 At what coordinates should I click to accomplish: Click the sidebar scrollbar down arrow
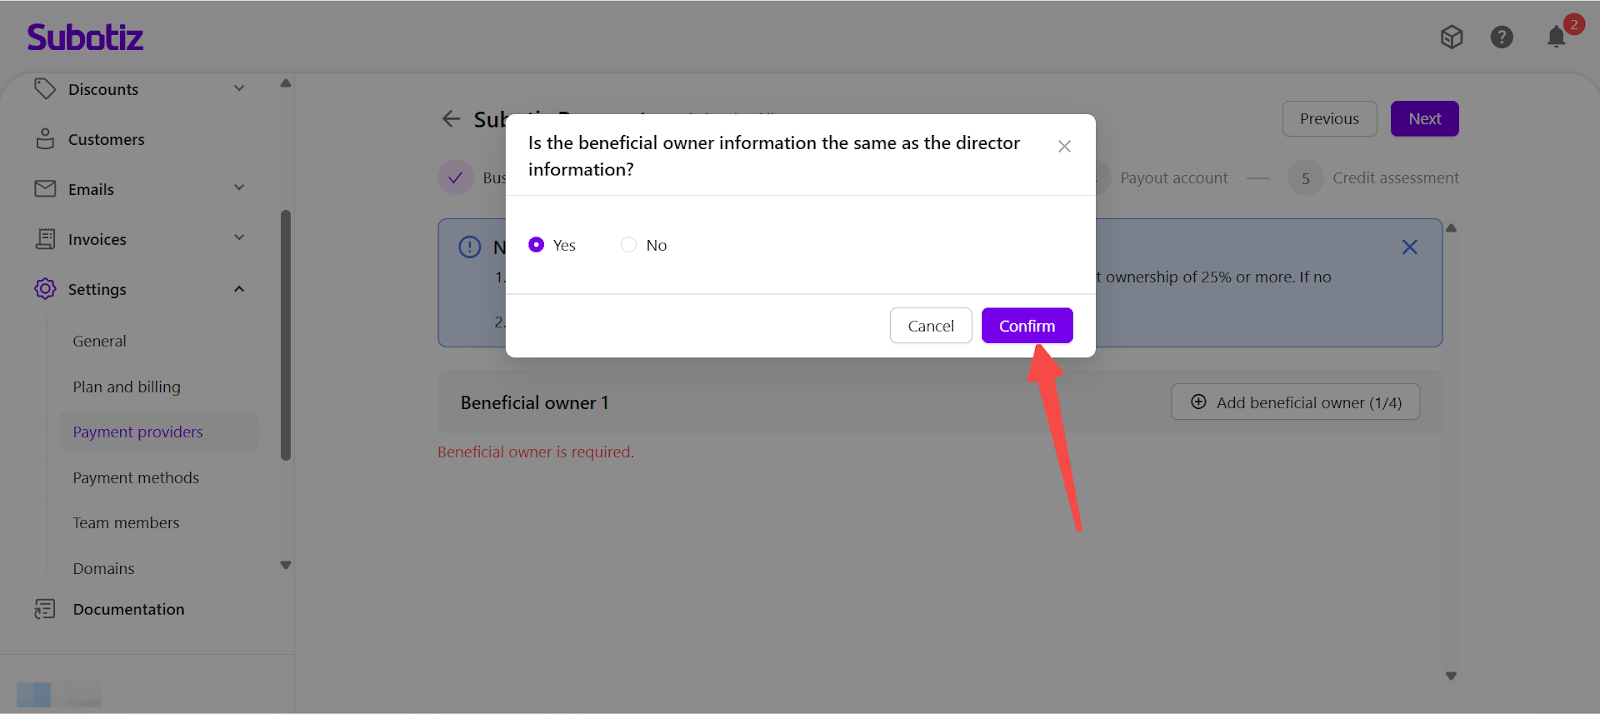click(286, 565)
